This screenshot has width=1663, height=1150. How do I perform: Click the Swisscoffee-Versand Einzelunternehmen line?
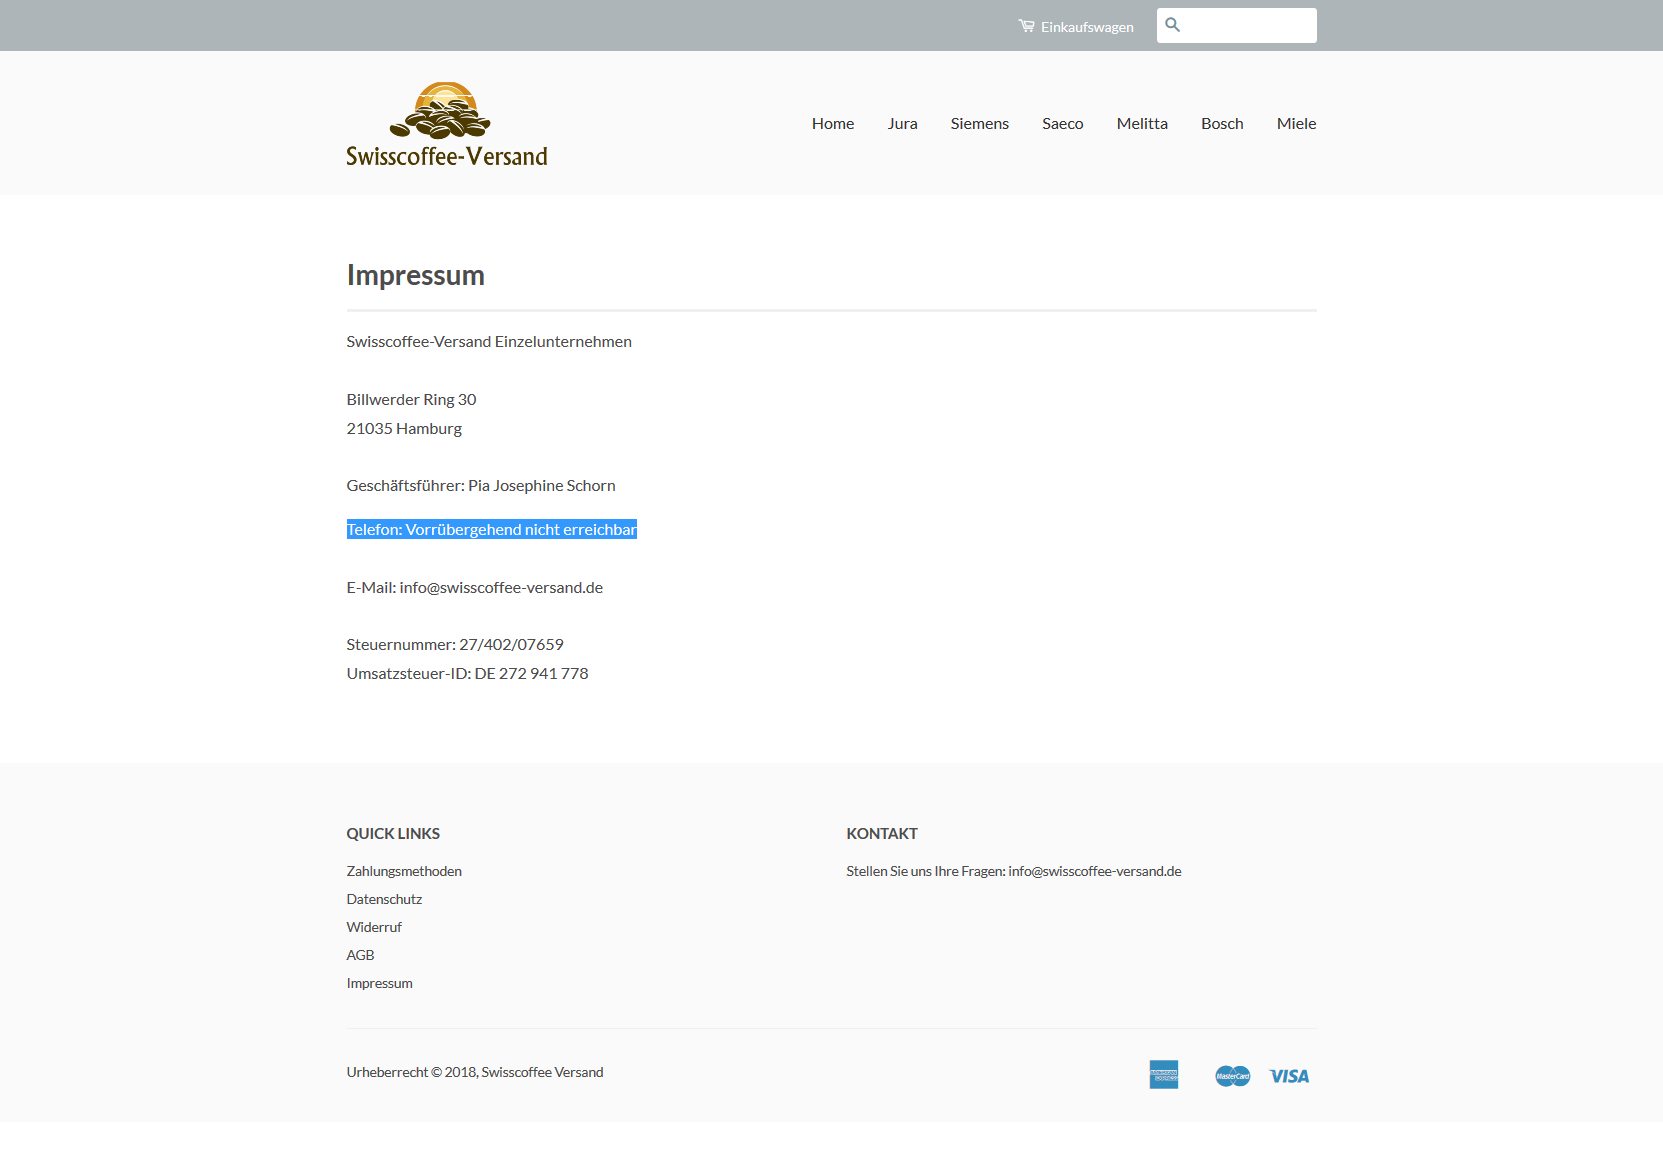click(x=489, y=342)
